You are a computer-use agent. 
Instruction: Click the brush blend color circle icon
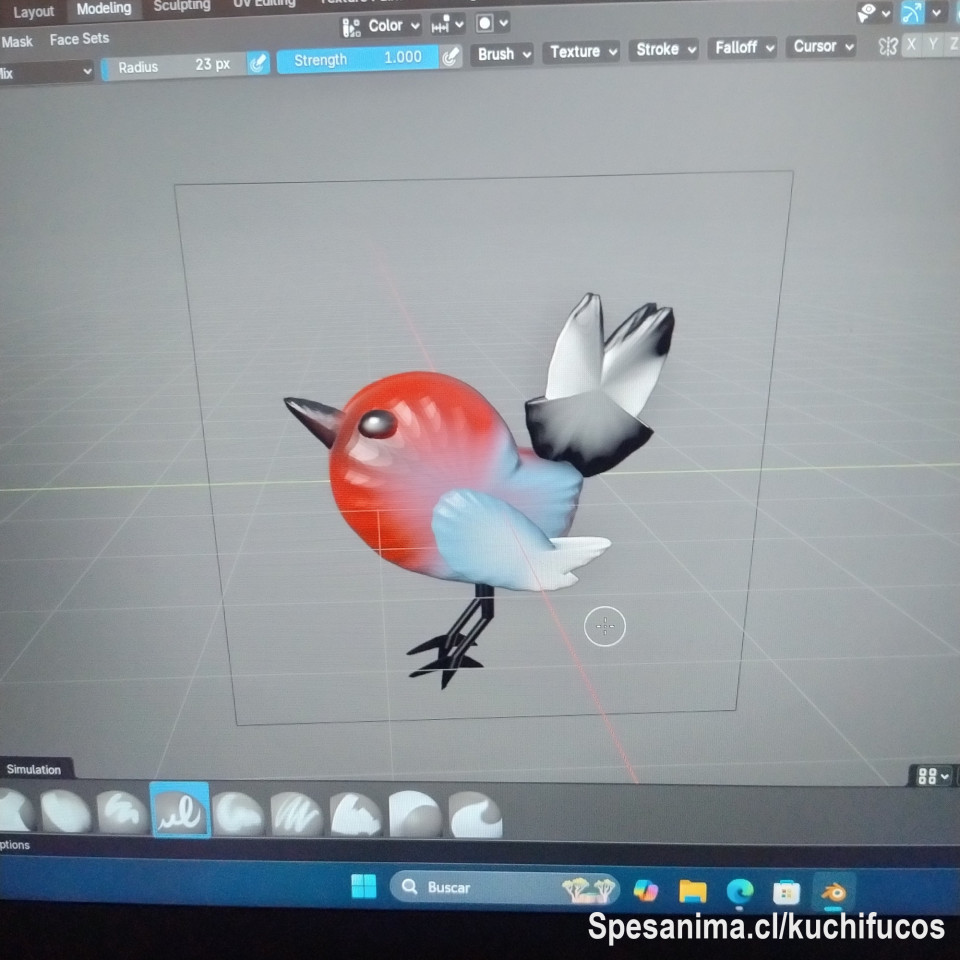(x=487, y=24)
